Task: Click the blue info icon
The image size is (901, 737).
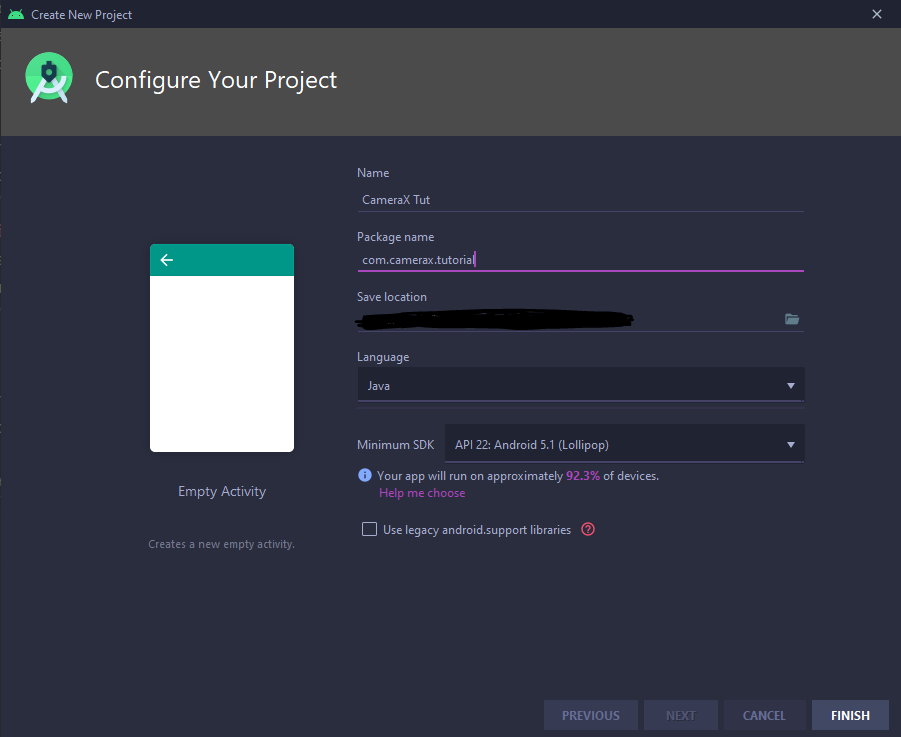Action: [x=365, y=475]
